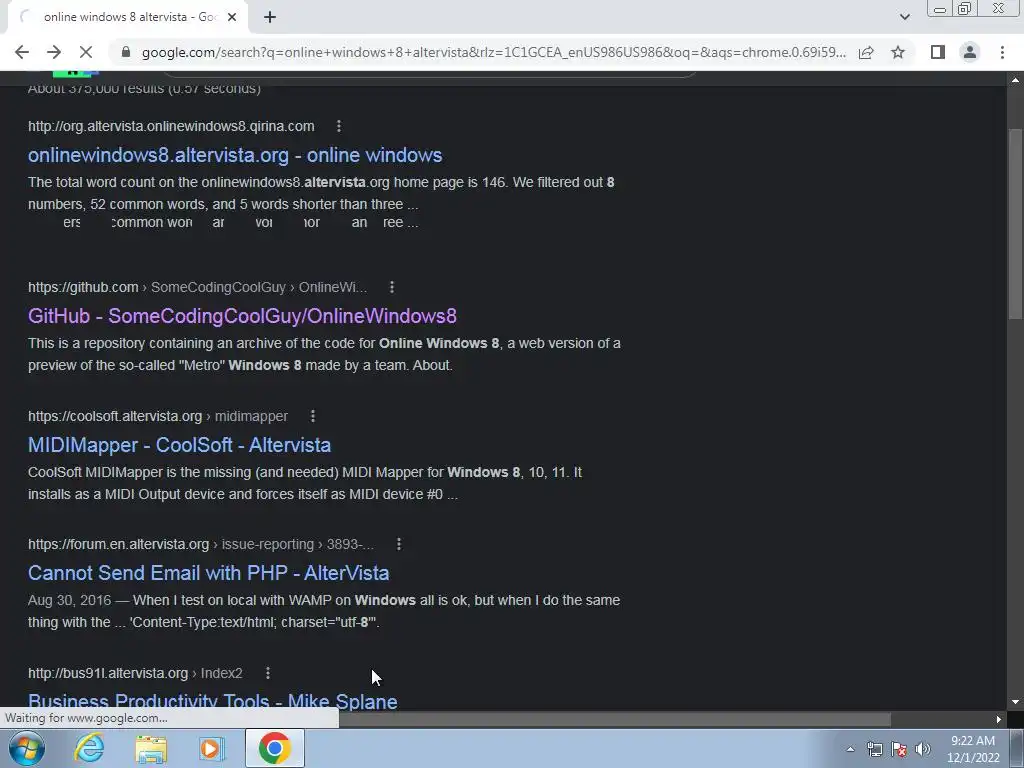Open 'Business Productivity Tools - Mike Splane' result
1024x768 pixels.
213,701
